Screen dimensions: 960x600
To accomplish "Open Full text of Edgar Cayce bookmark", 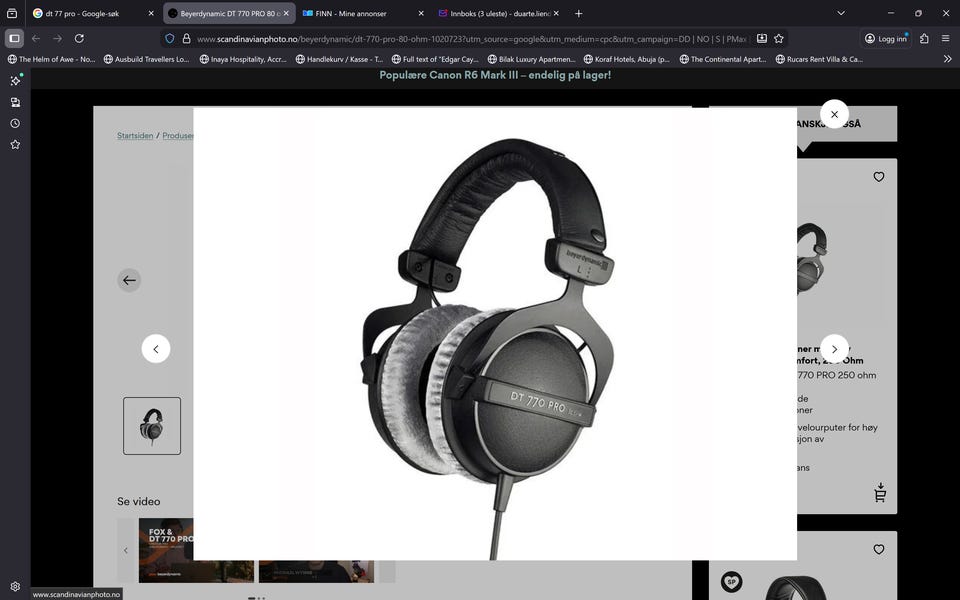I will click(435, 59).
